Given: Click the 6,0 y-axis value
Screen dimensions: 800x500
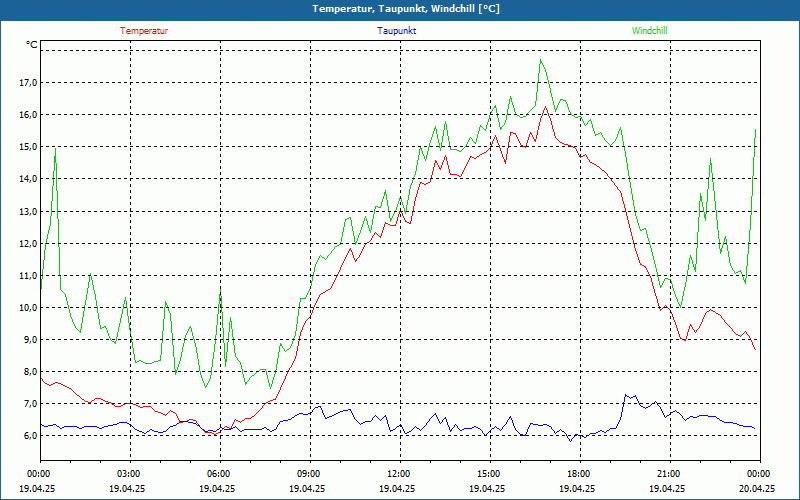Looking at the screenshot, I should pos(31,436).
